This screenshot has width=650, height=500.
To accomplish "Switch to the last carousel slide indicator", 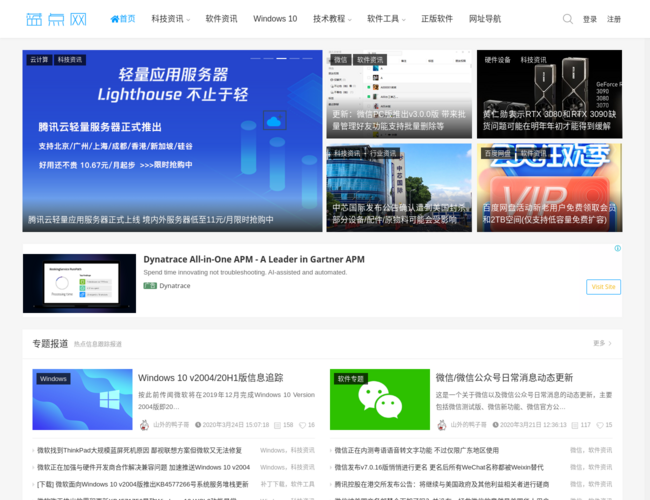I will 307,58.
